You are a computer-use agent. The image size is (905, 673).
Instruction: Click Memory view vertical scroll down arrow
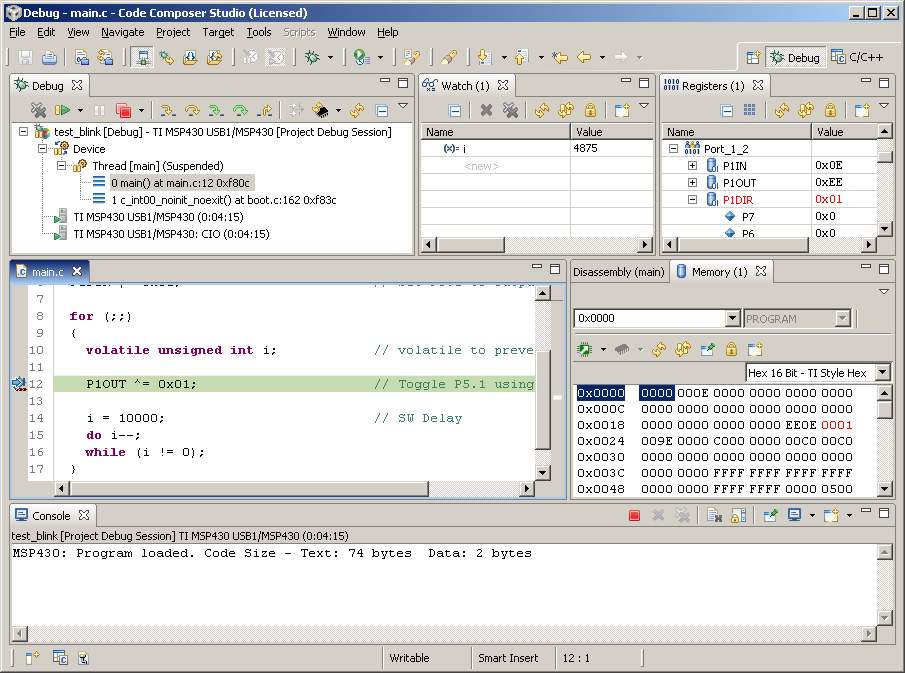point(884,489)
